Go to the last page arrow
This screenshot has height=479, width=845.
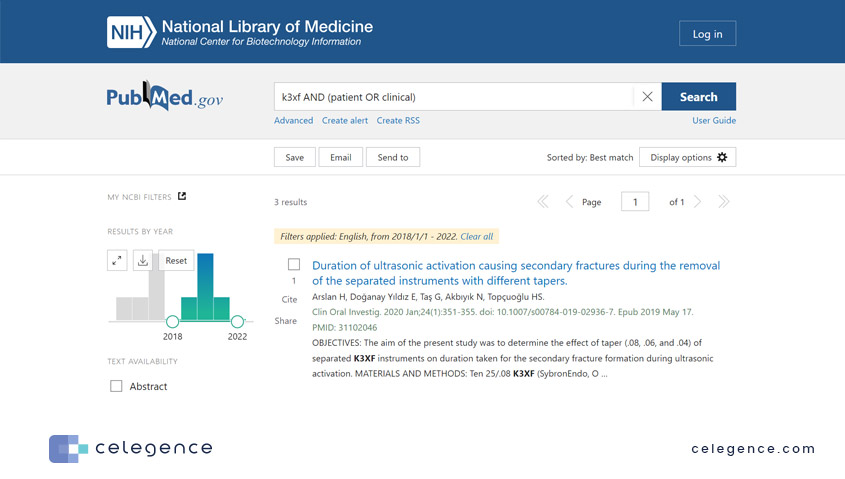[x=724, y=202]
